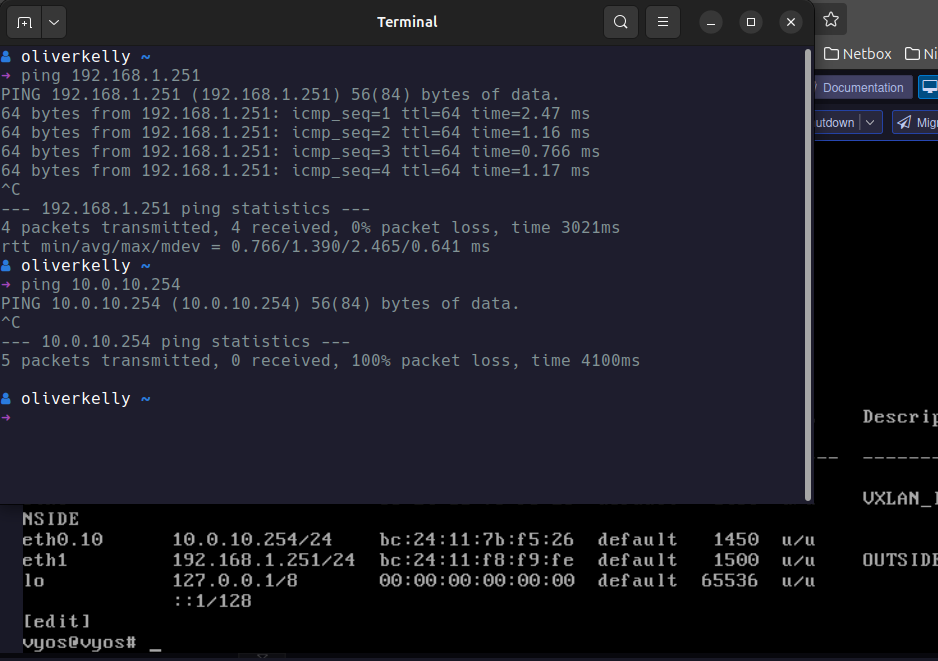
Task: Click the Terminal title bar text
Action: click(407, 22)
